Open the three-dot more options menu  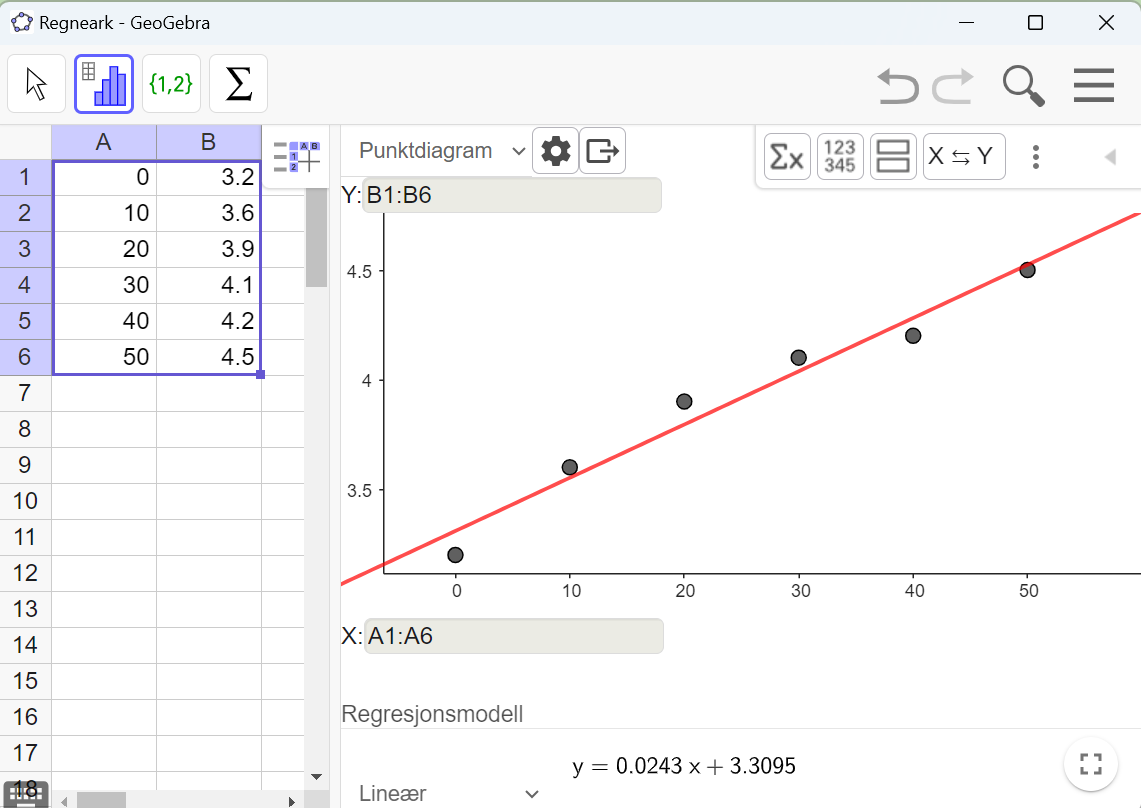pos(1036,157)
